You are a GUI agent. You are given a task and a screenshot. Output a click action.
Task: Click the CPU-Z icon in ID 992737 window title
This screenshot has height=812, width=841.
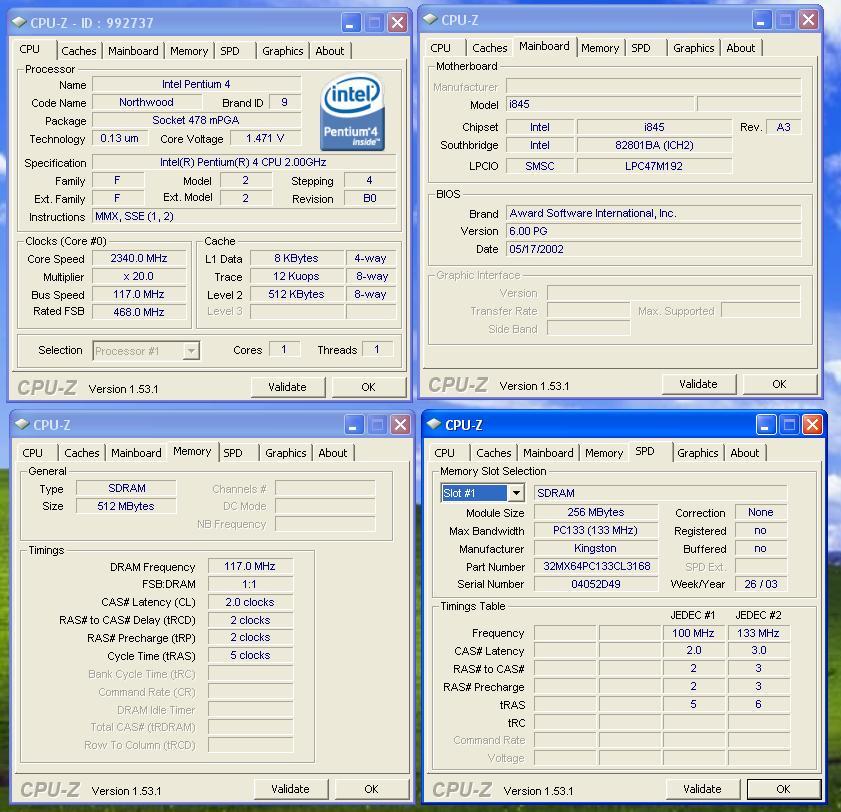click(19, 22)
